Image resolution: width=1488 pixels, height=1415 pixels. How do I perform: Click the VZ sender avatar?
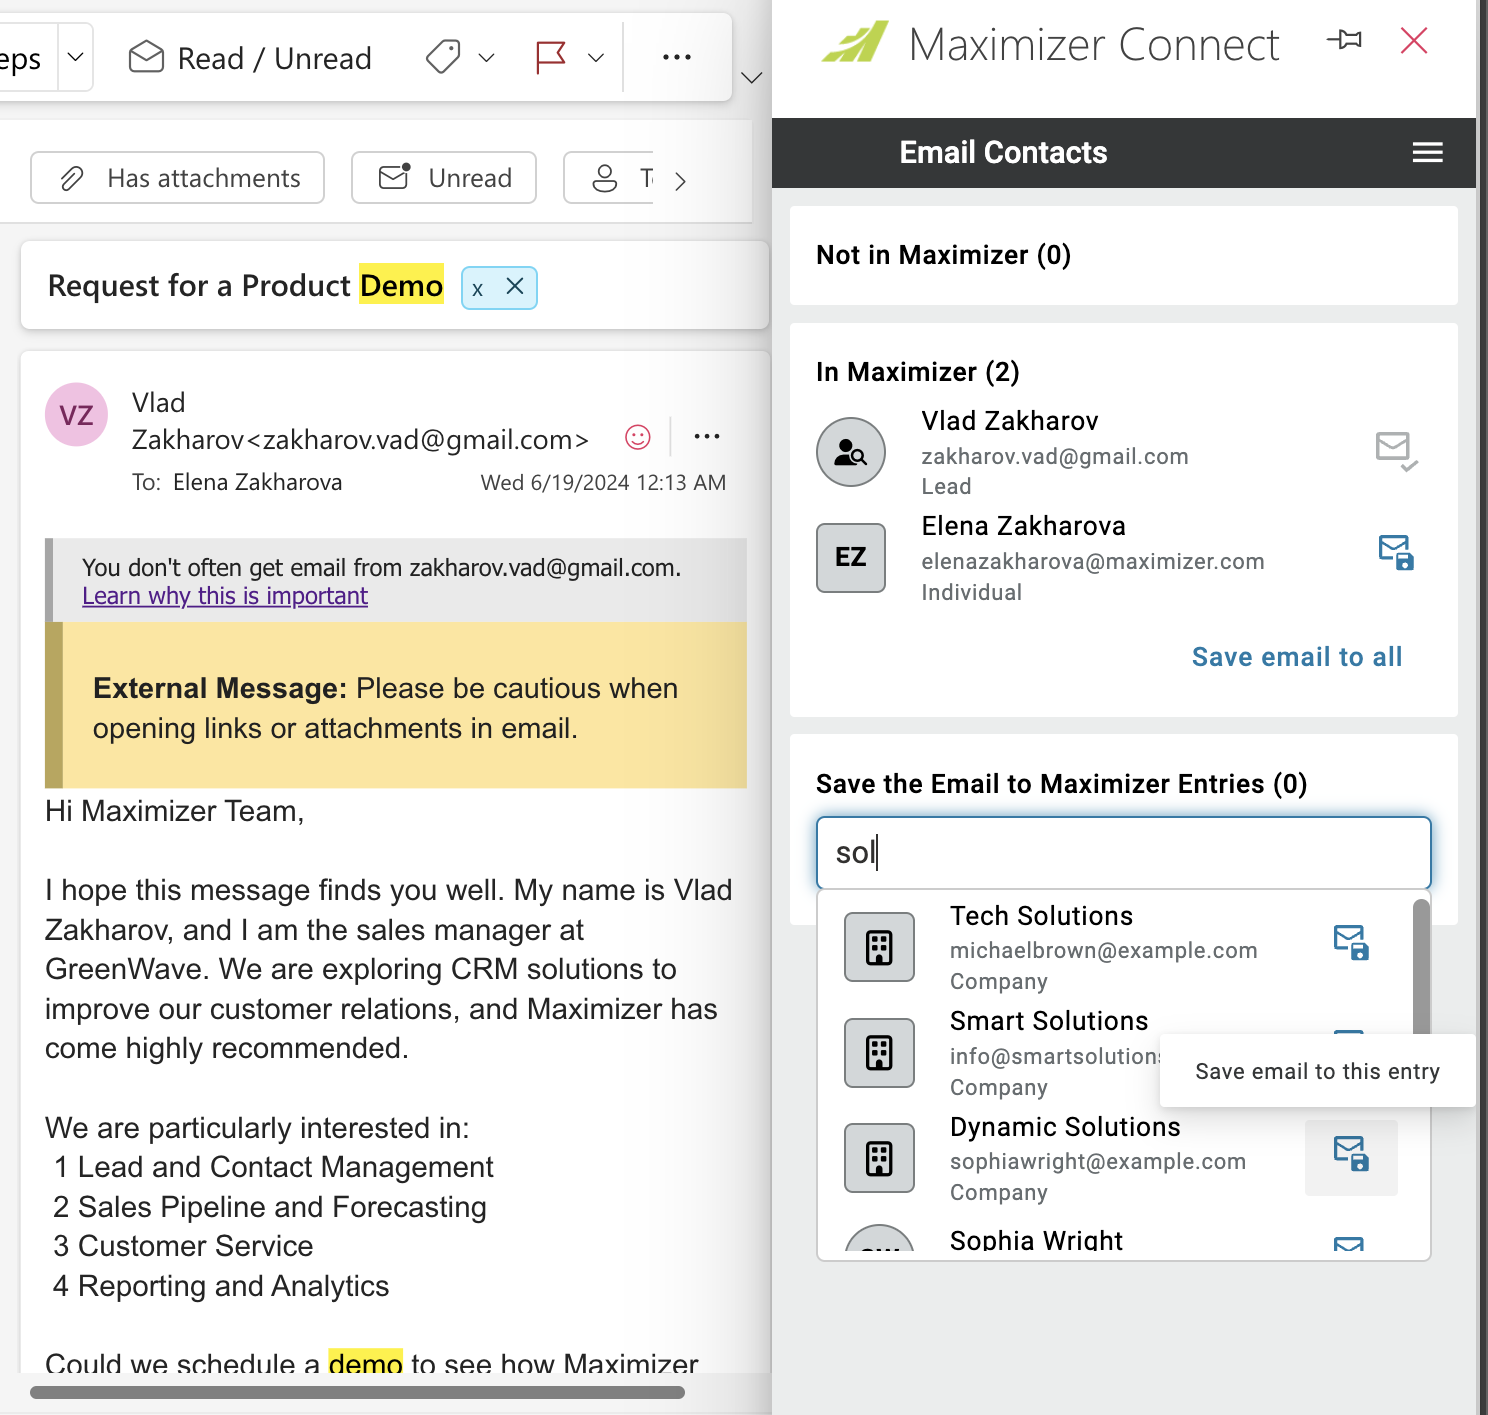coord(77,415)
